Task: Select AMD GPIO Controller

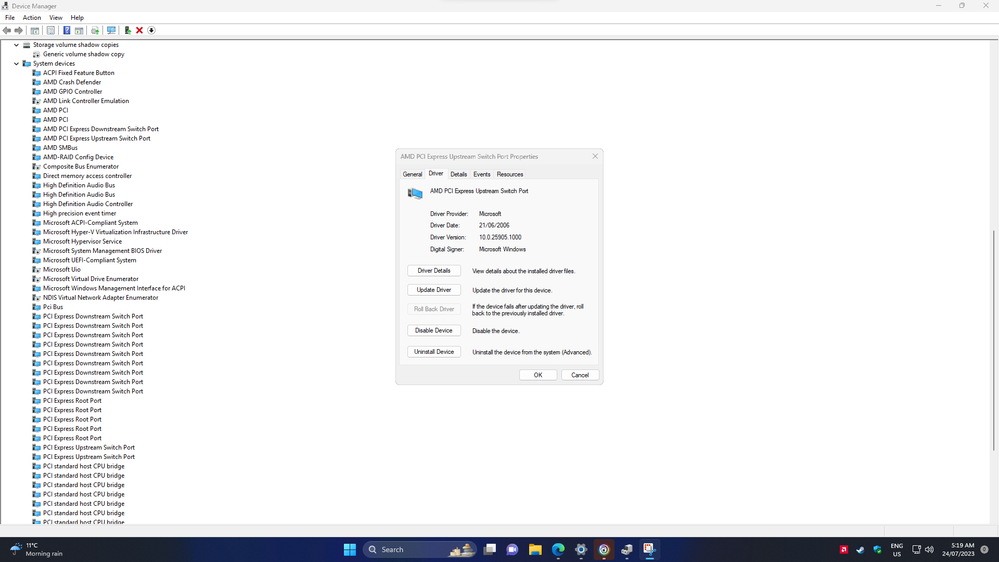Action: 72,92
